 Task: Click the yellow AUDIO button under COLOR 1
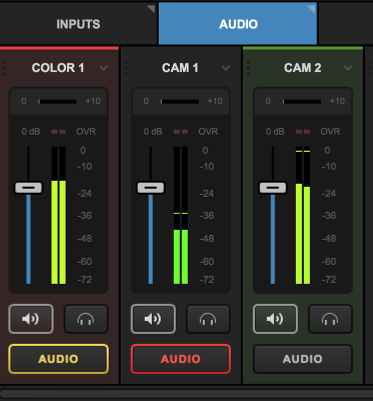tap(58, 359)
